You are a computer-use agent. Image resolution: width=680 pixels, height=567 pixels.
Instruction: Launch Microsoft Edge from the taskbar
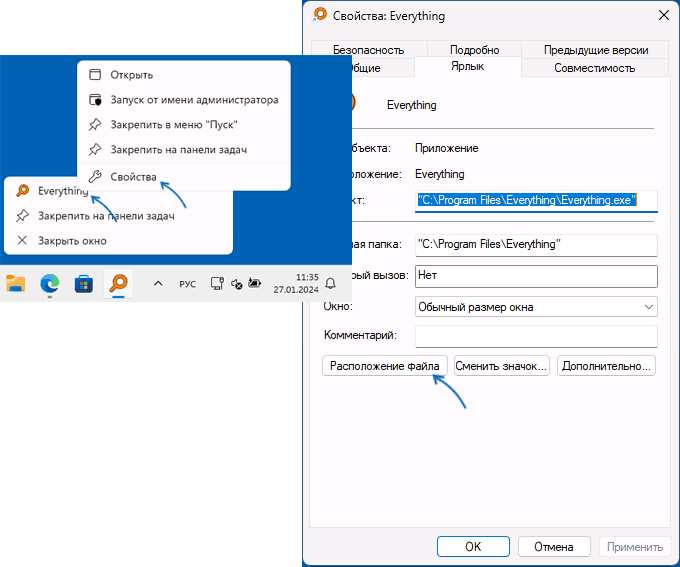(49, 284)
